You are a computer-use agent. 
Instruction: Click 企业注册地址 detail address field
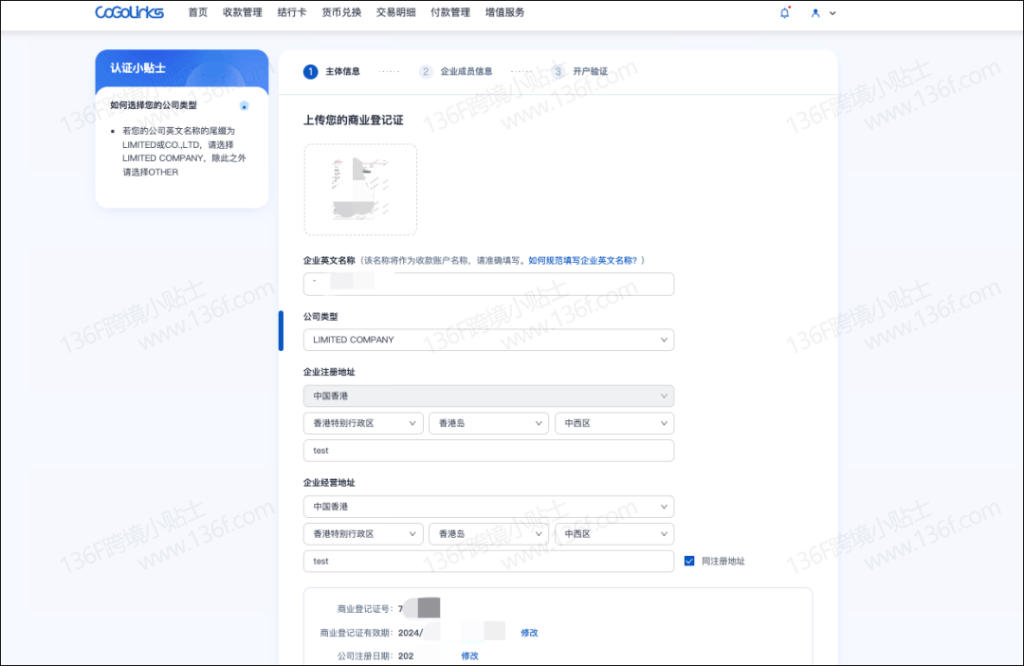(x=488, y=451)
